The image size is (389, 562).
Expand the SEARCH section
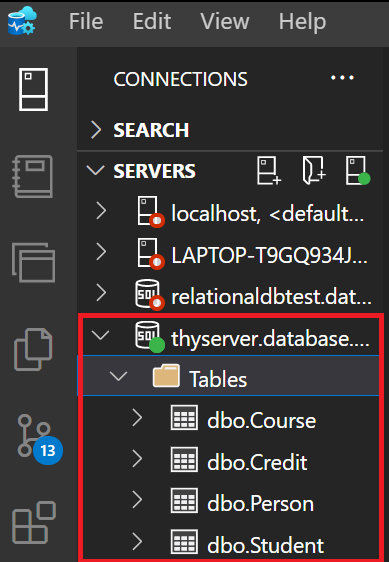96,129
